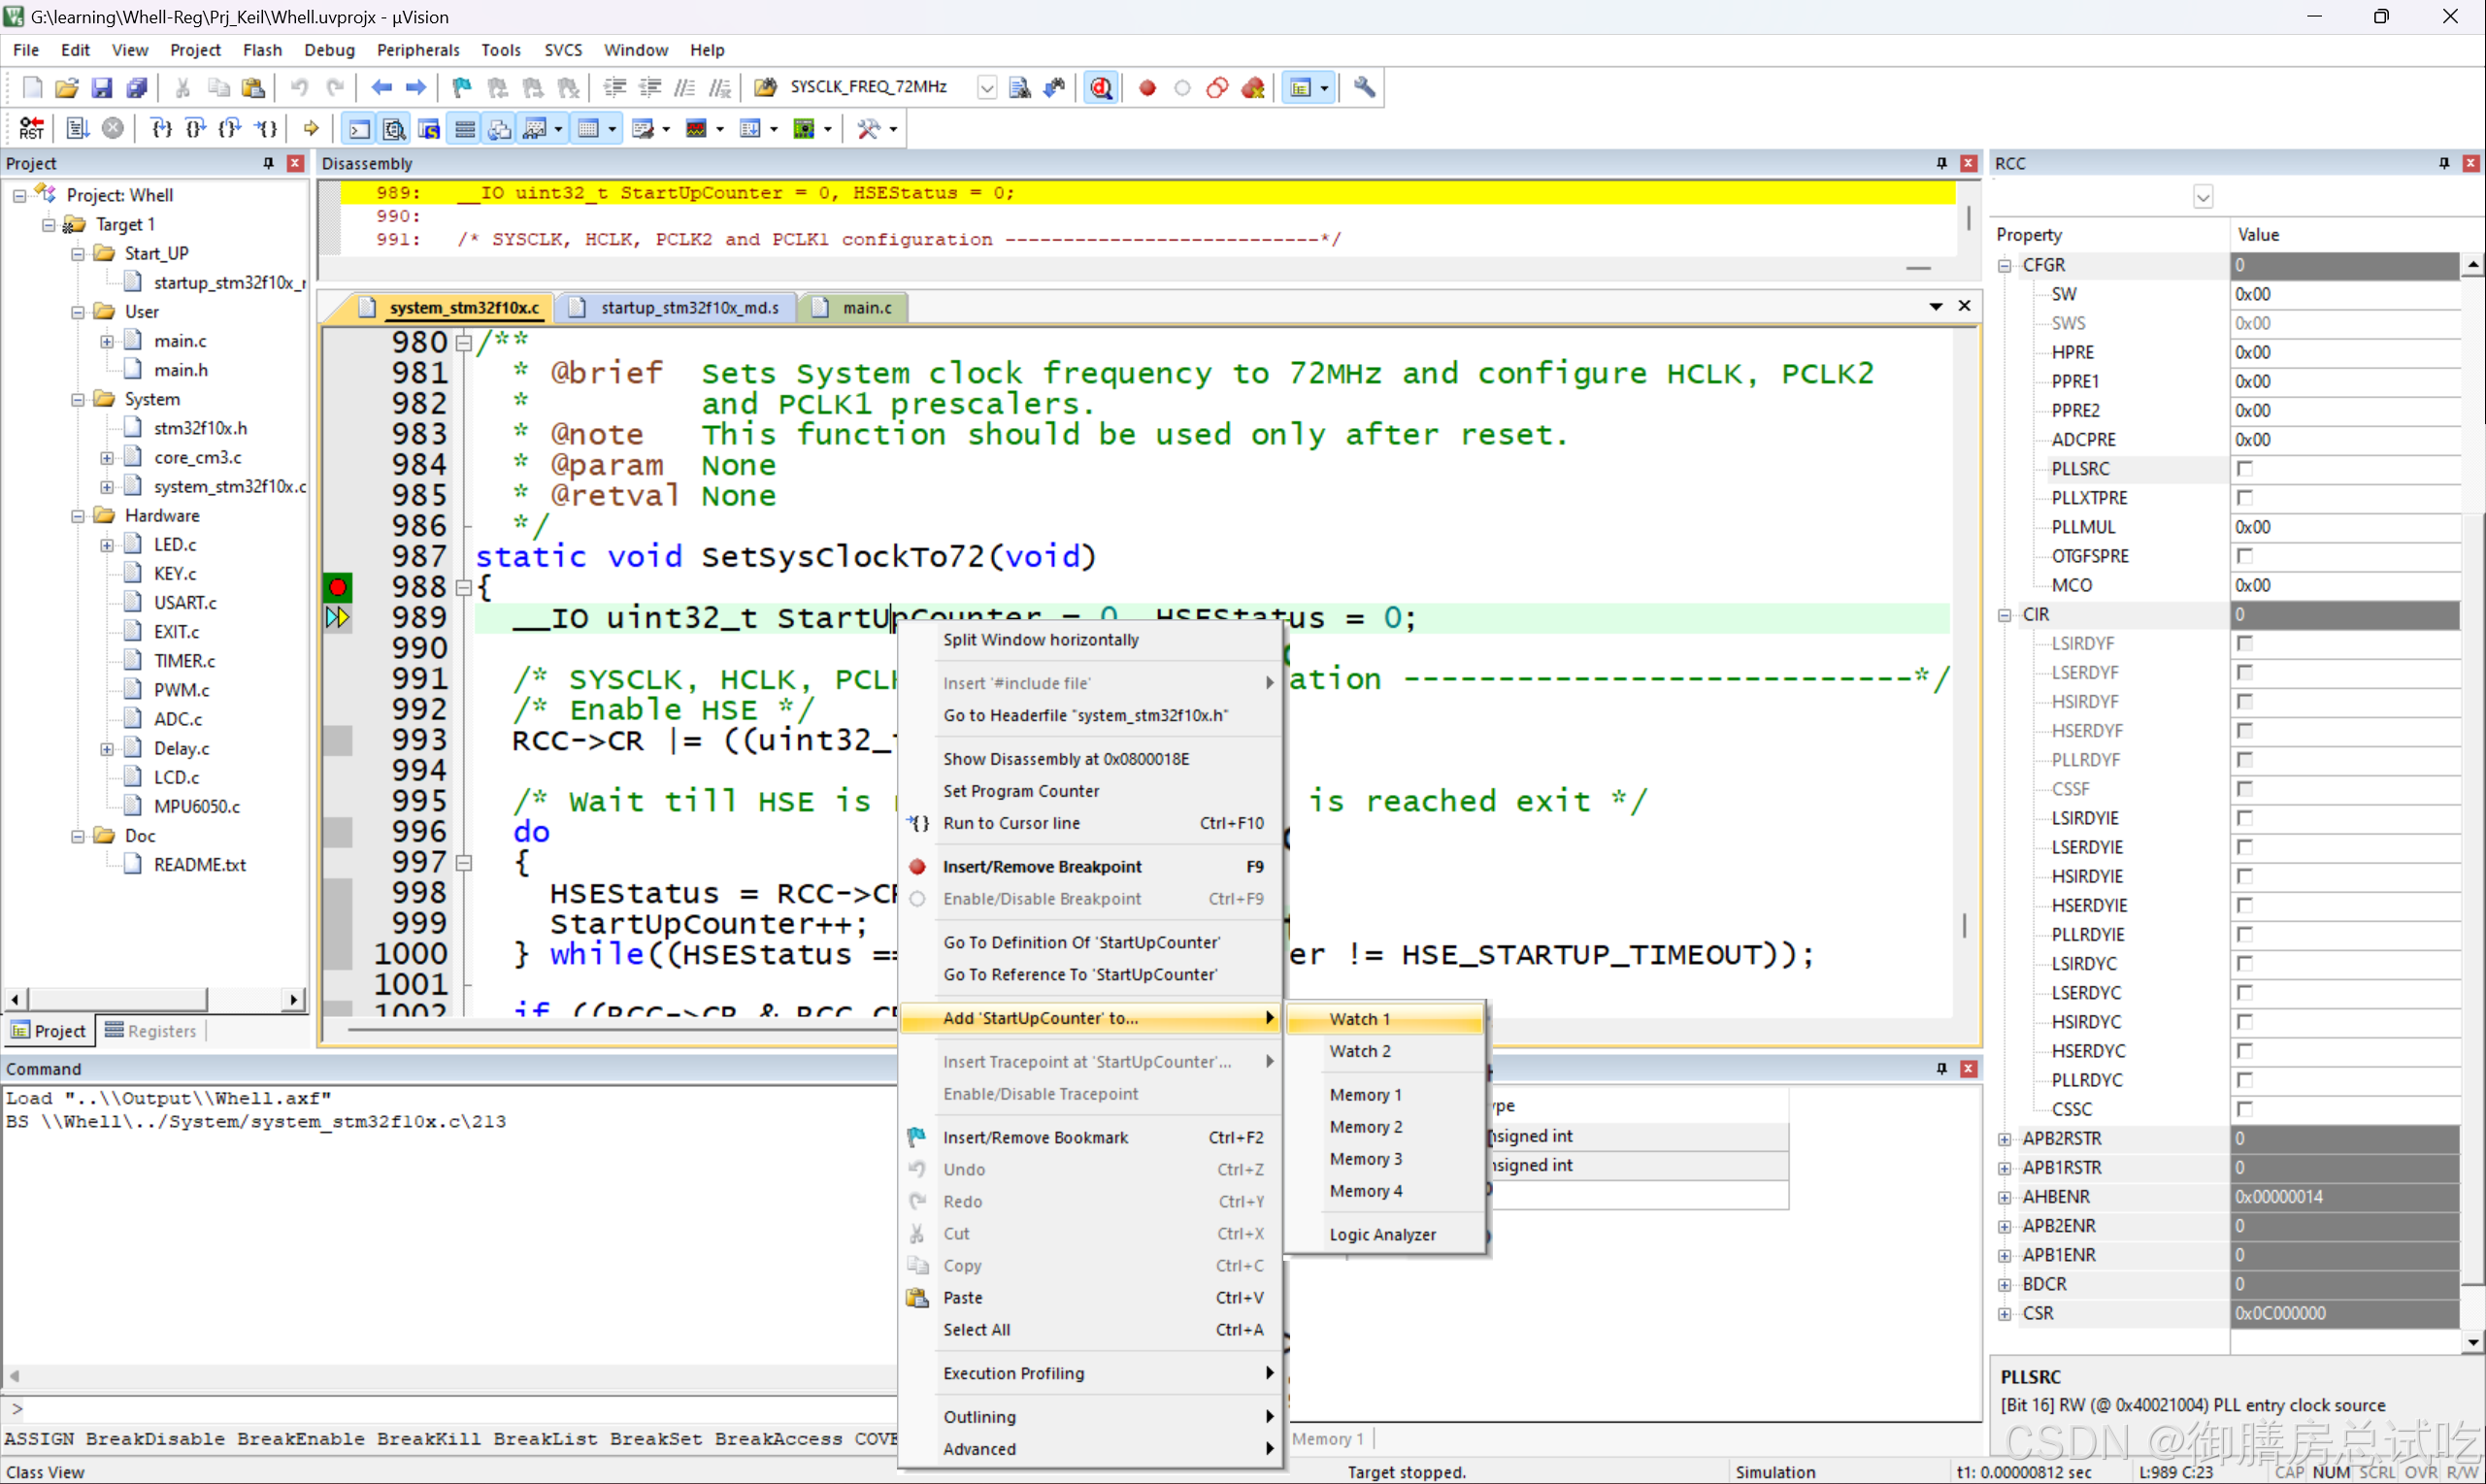Toggle the Symbols Window icon
The image size is (2486, 1484).
429,128
